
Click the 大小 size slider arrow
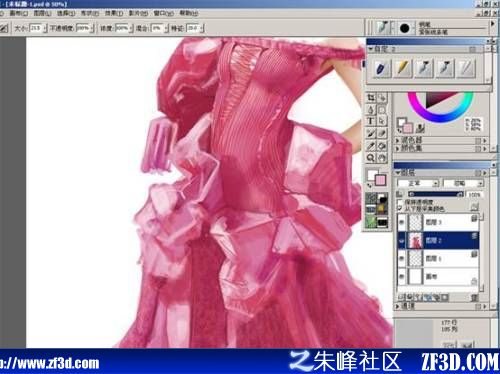[45, 28]
